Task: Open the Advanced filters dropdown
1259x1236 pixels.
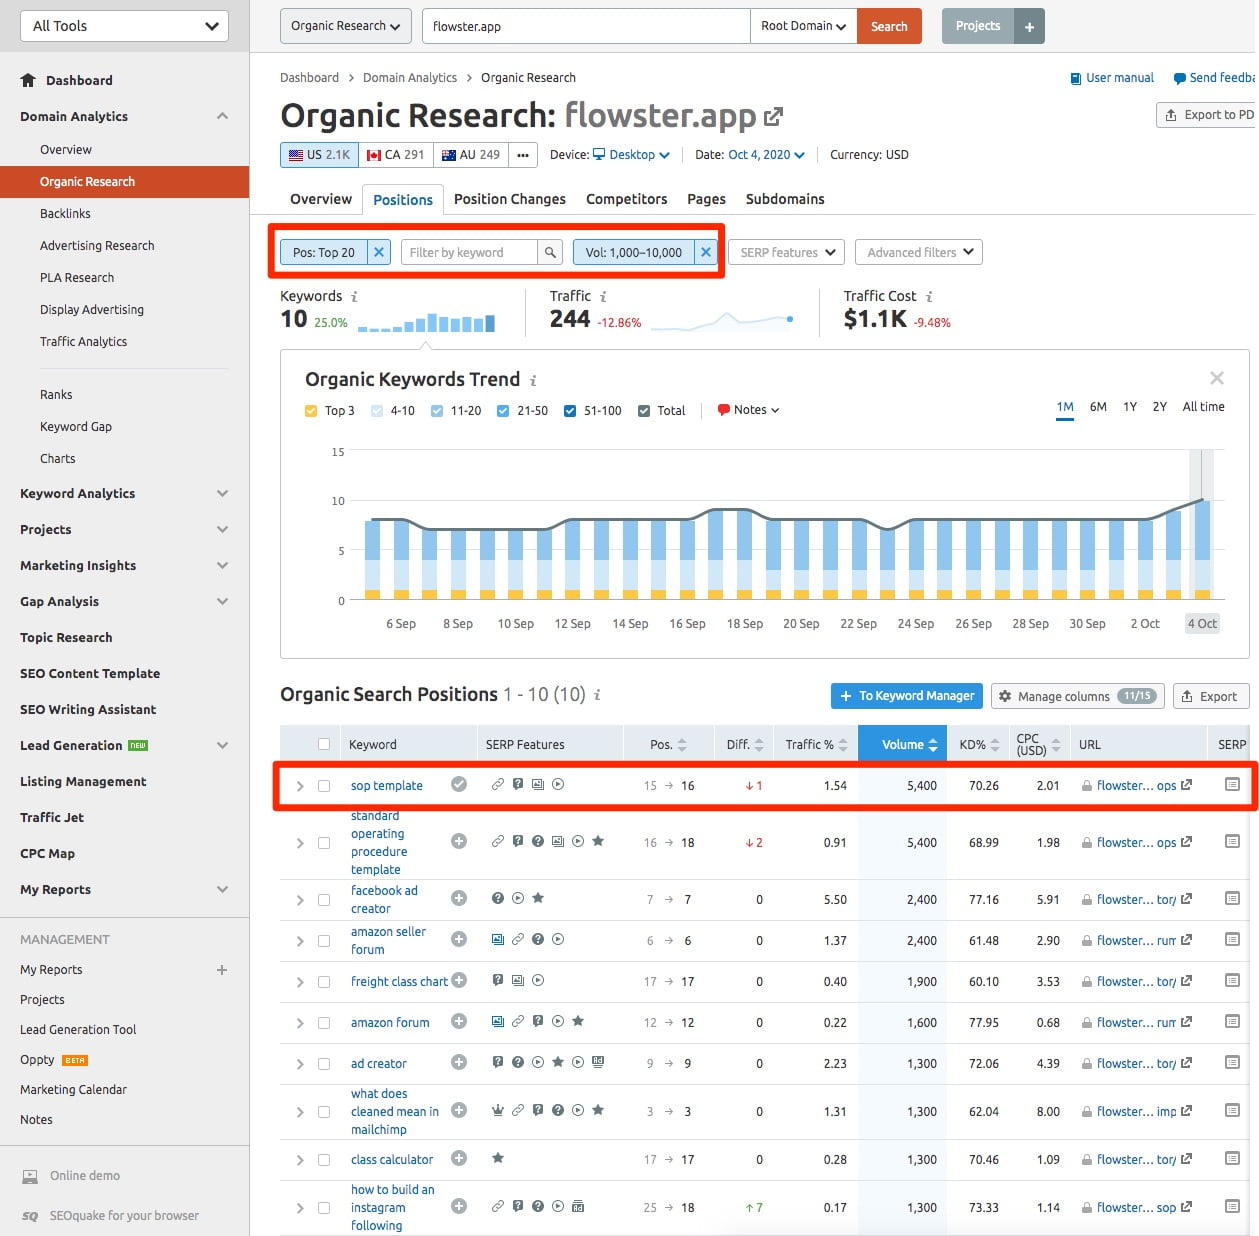Action: point(919,252)
